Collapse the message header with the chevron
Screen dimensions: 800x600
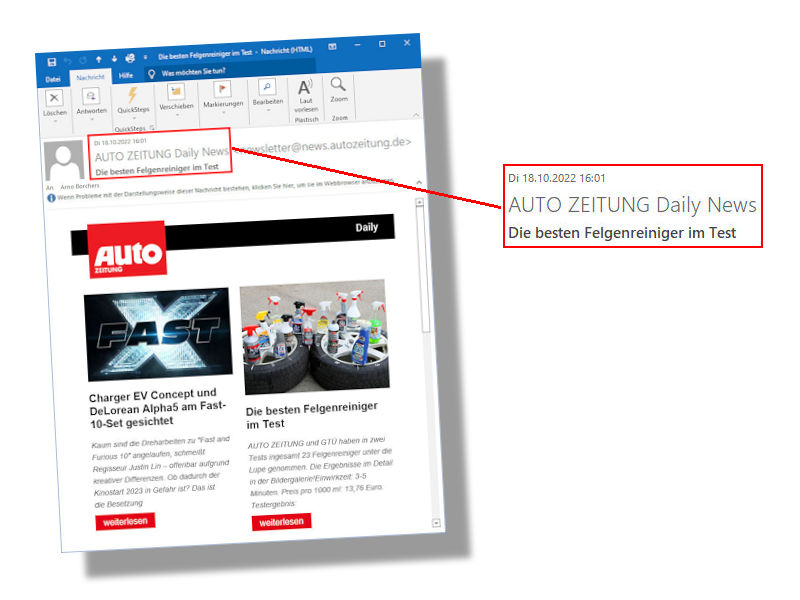click(x=419, y=182)
